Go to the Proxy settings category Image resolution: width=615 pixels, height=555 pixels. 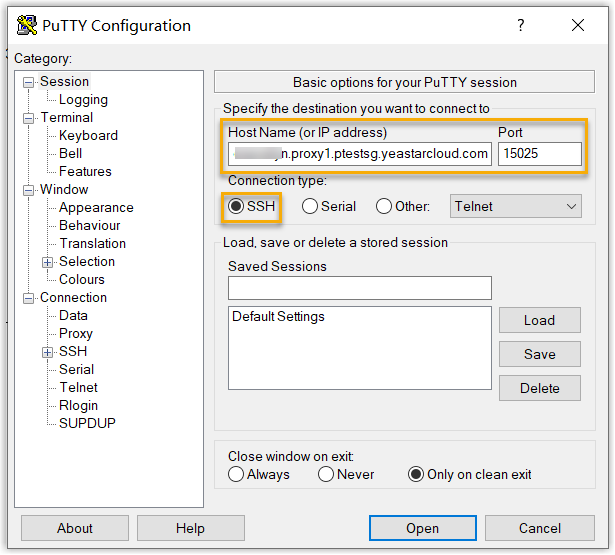point(76,334)
